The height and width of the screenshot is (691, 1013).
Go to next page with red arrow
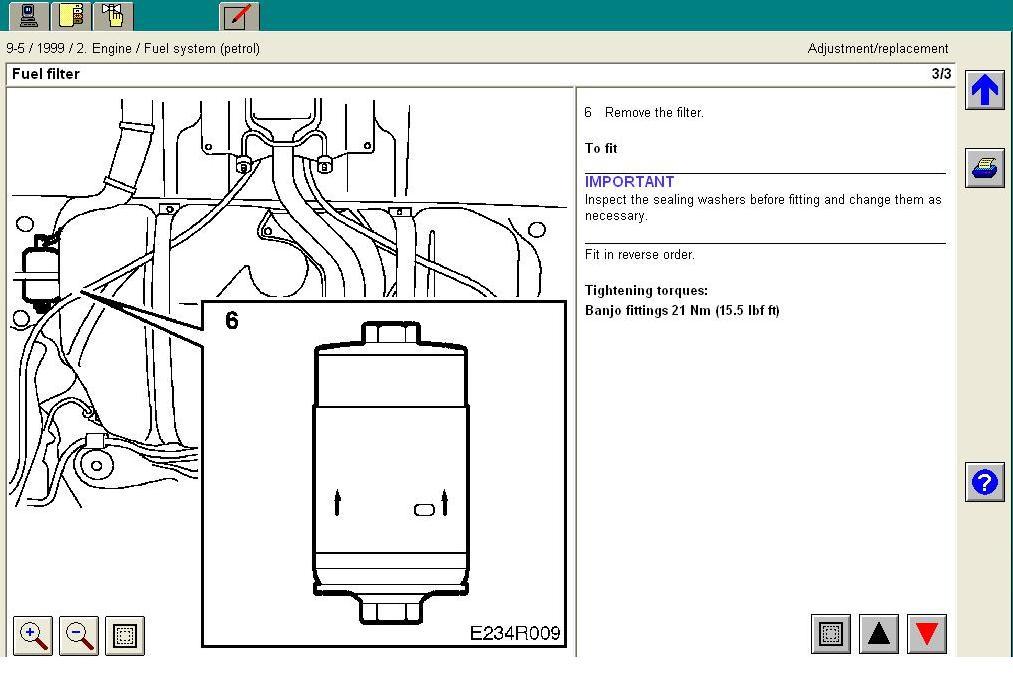tap(927, 634)
